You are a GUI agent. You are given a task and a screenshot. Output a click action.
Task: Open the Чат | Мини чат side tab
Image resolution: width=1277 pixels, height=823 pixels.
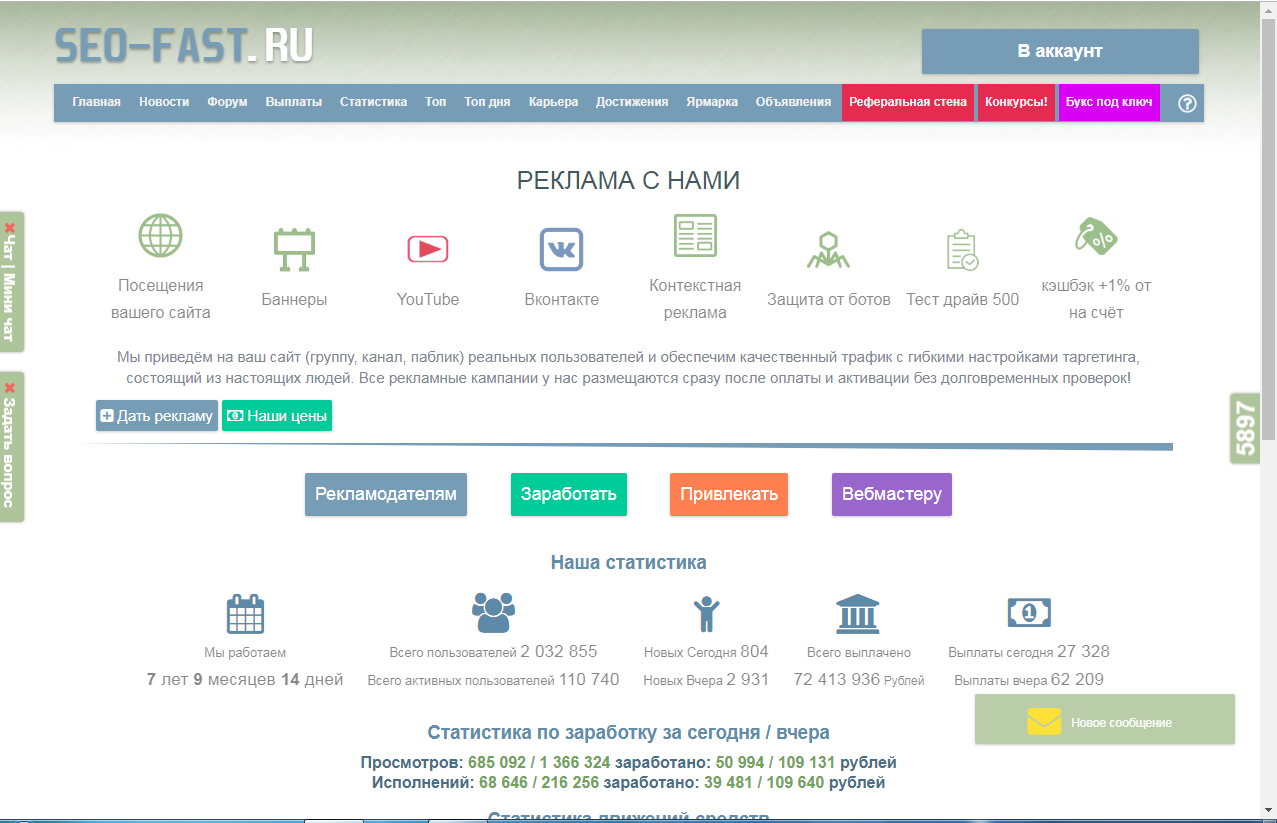click(x=11, y=282)
